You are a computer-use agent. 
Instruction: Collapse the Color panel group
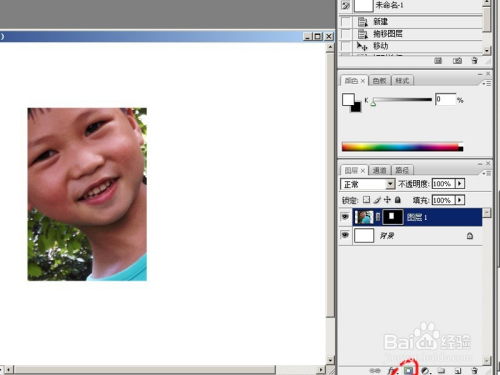click(480, 74)
